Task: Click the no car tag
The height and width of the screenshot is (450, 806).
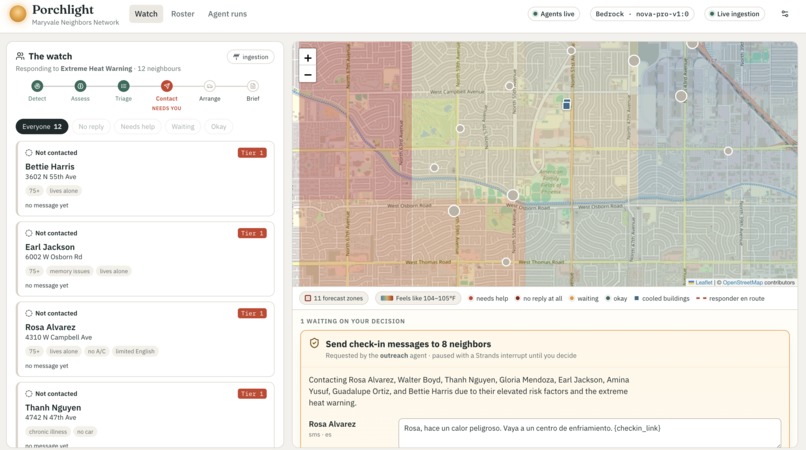Action: pyautogui.click(x=85, y=431)
